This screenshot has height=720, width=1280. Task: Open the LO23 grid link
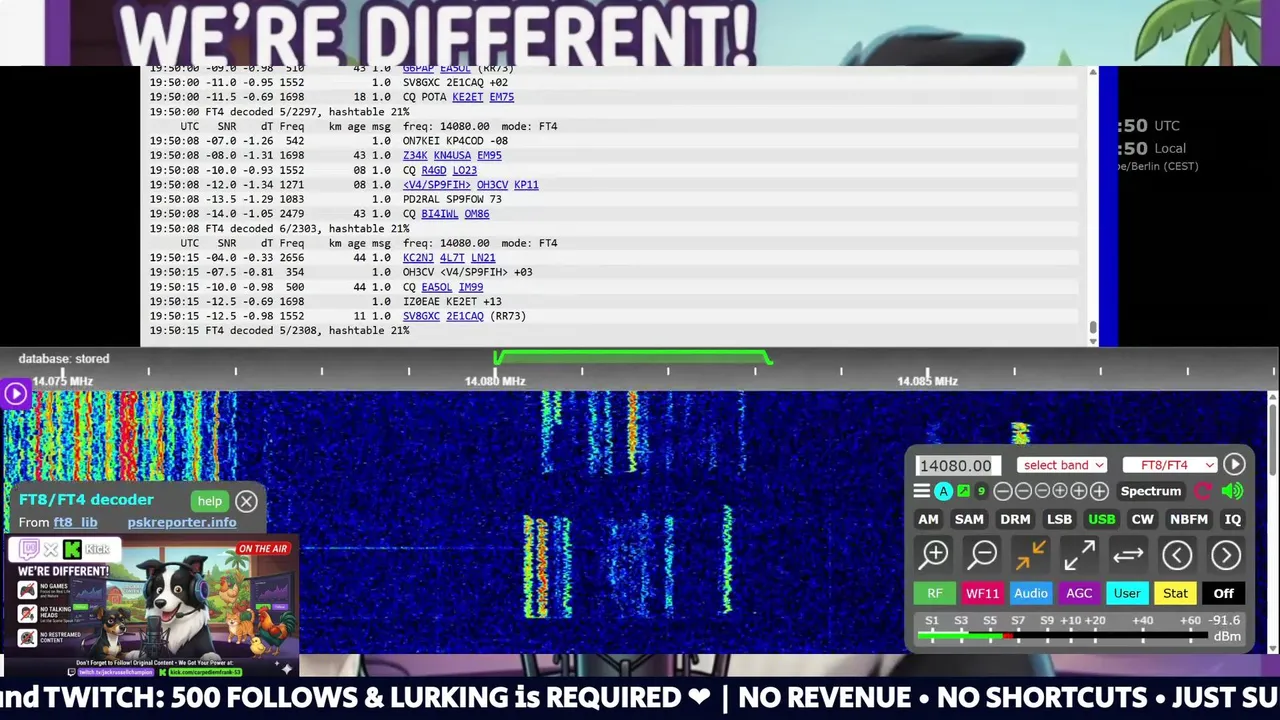[464, 170]
